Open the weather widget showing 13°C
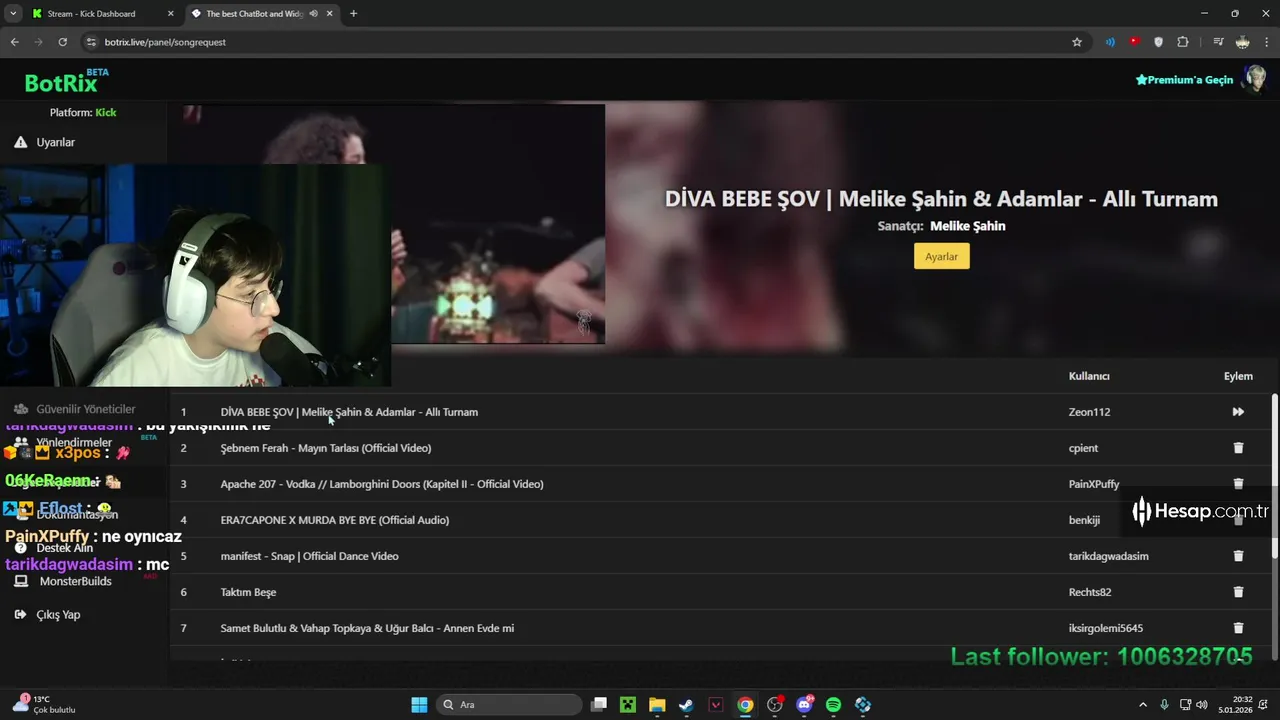1280x720 pixels. 43,705
